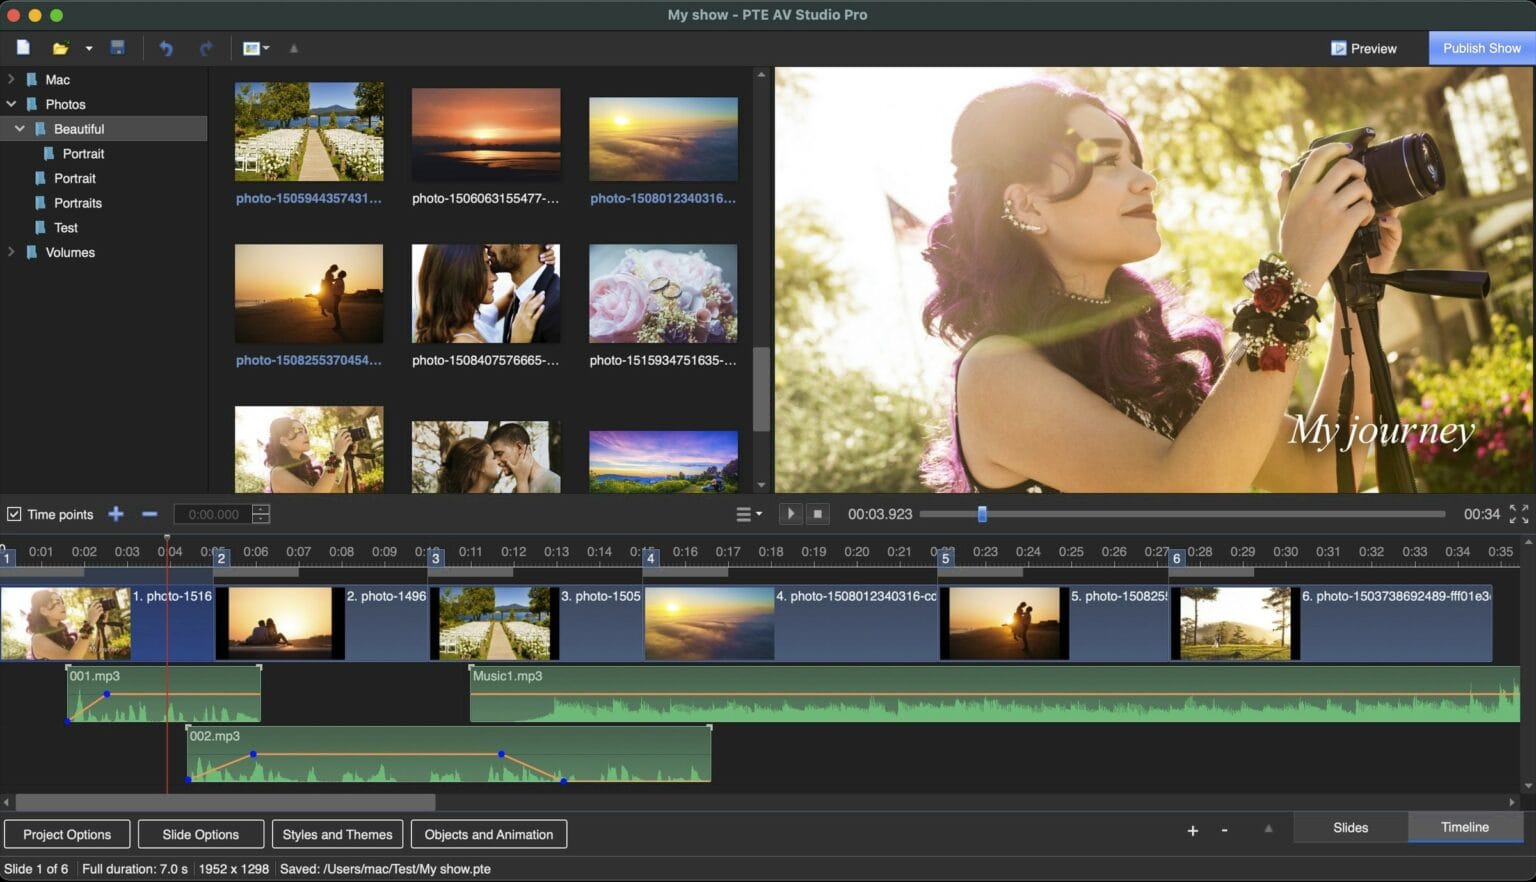Click the Redo arrow icon
This screenshot has width=1536, height=882.
[206, 48]
